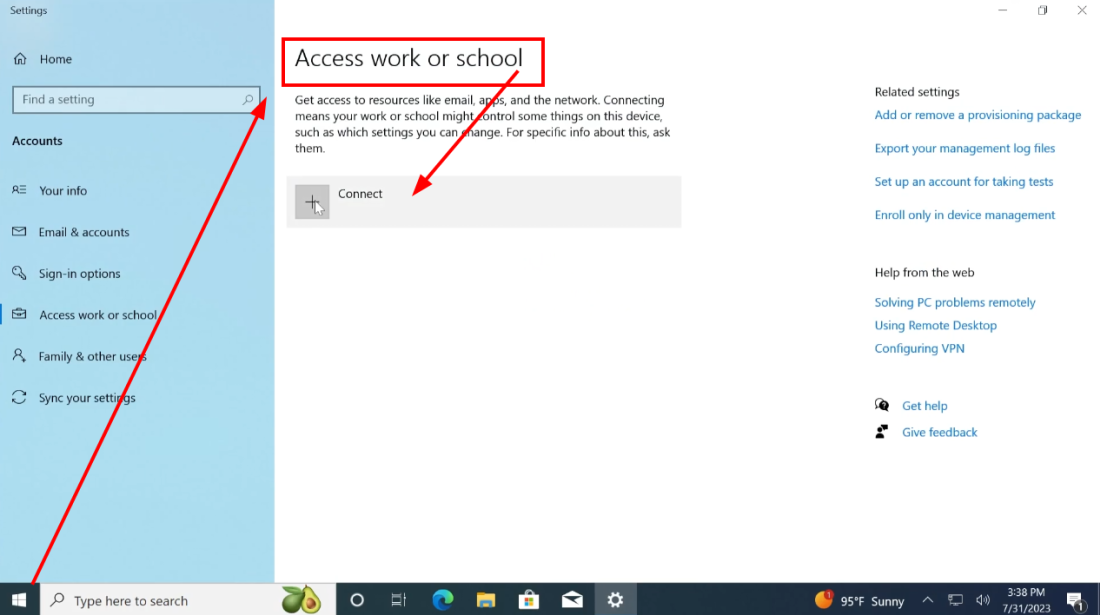Image resolution: width=1100 pixels, height=615 pixels.
Task: Select Your info in the sidebar
Action: click(63, 190)
